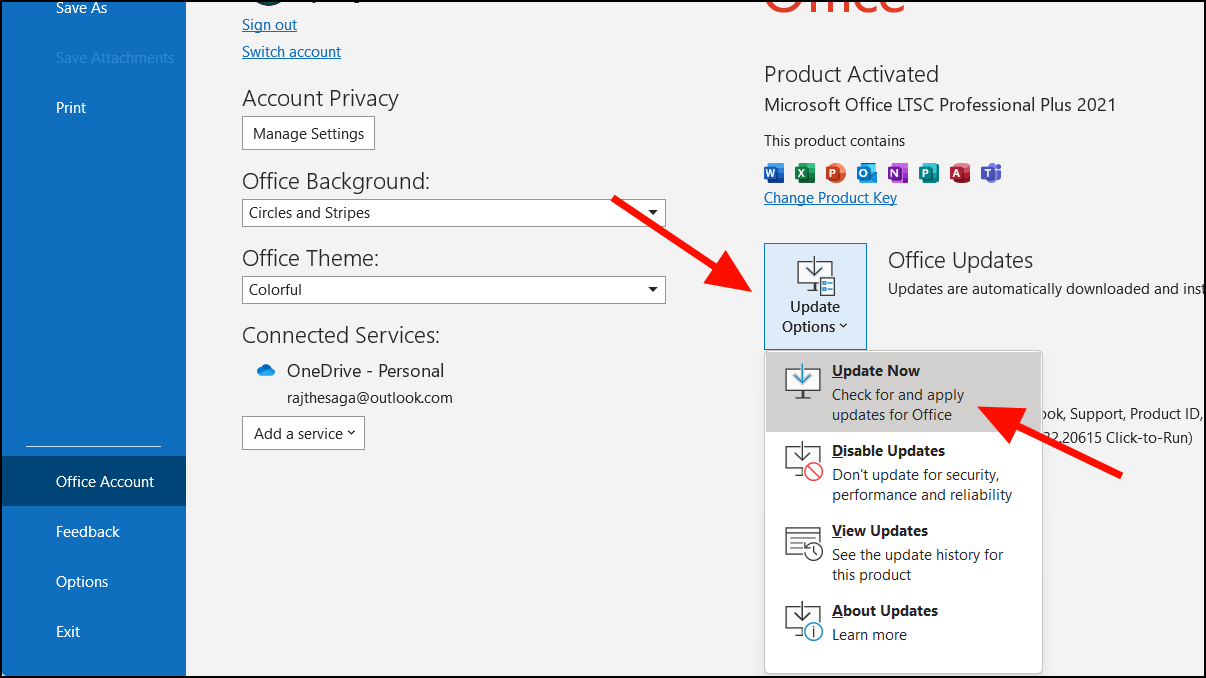Click the Change Product Key link

coord(830,198)
